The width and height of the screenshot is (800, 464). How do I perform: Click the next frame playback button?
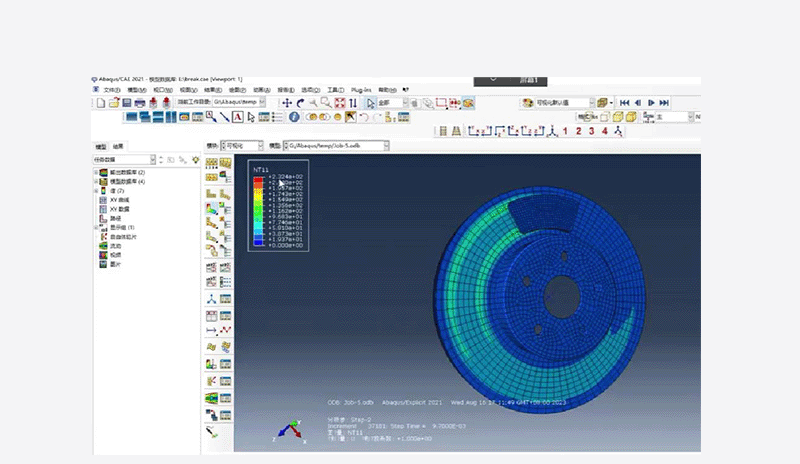pos(650,102)
